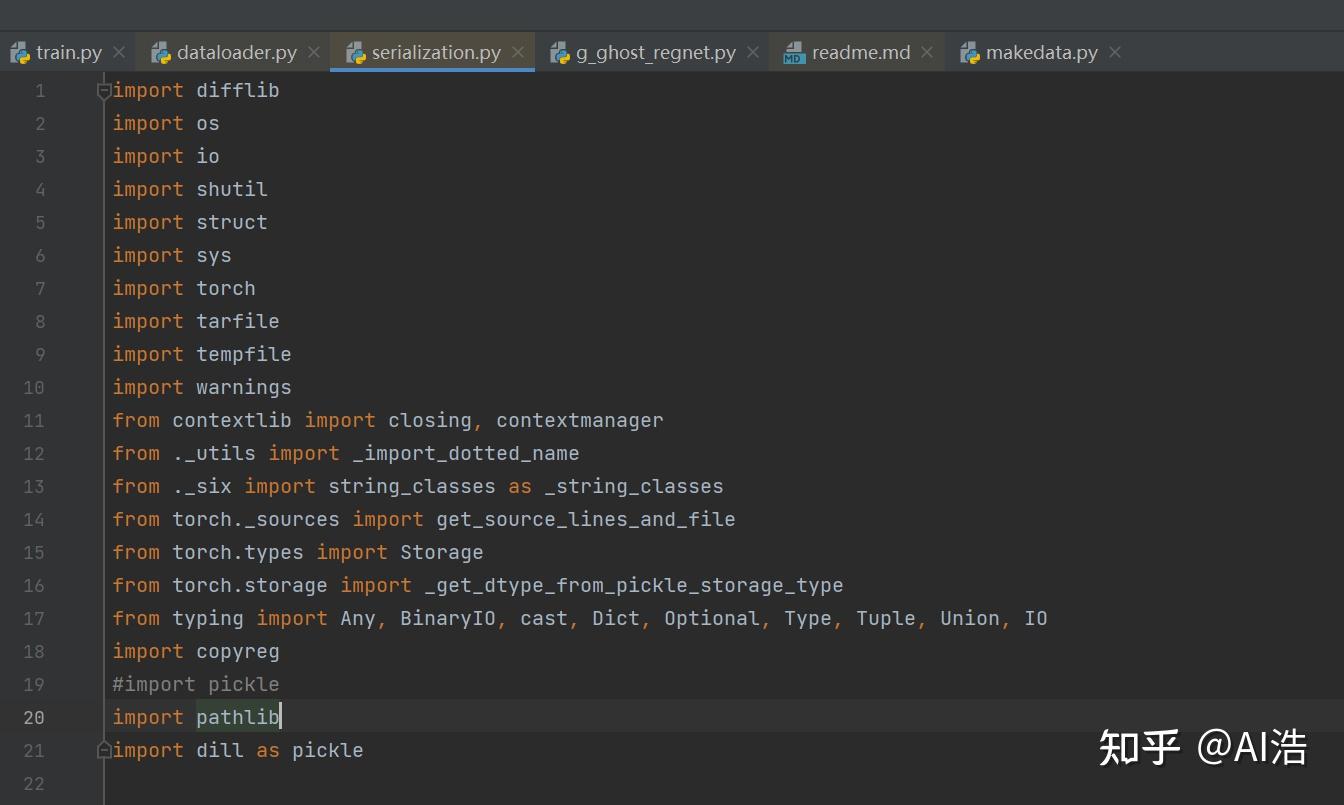Click the Python icon on g_ghost_regnet.py tab
The image size is (1344, 805).
click(x=560, y=52)
